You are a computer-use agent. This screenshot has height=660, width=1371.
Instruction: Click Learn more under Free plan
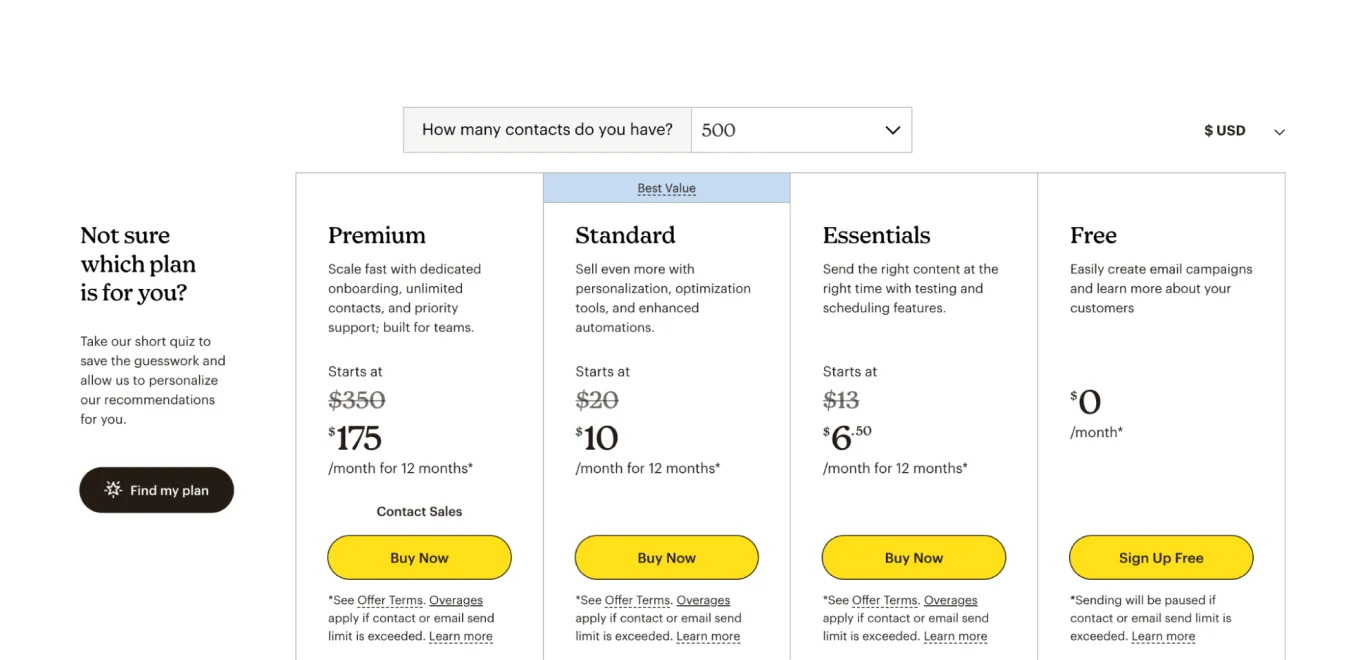1163,636
